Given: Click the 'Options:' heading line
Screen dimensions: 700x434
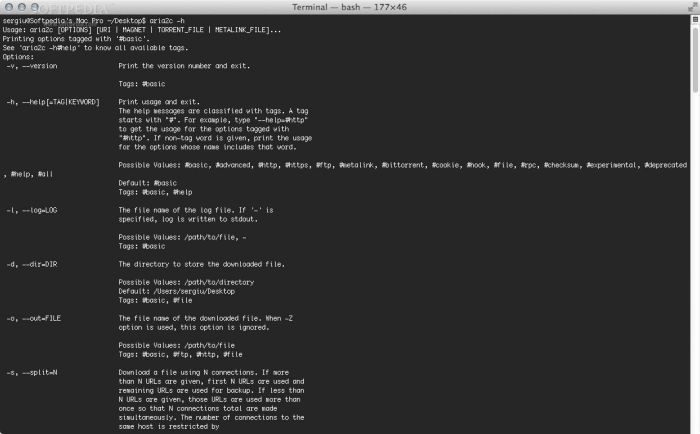Looking at the screenshot, I should [x=18, y=57].
